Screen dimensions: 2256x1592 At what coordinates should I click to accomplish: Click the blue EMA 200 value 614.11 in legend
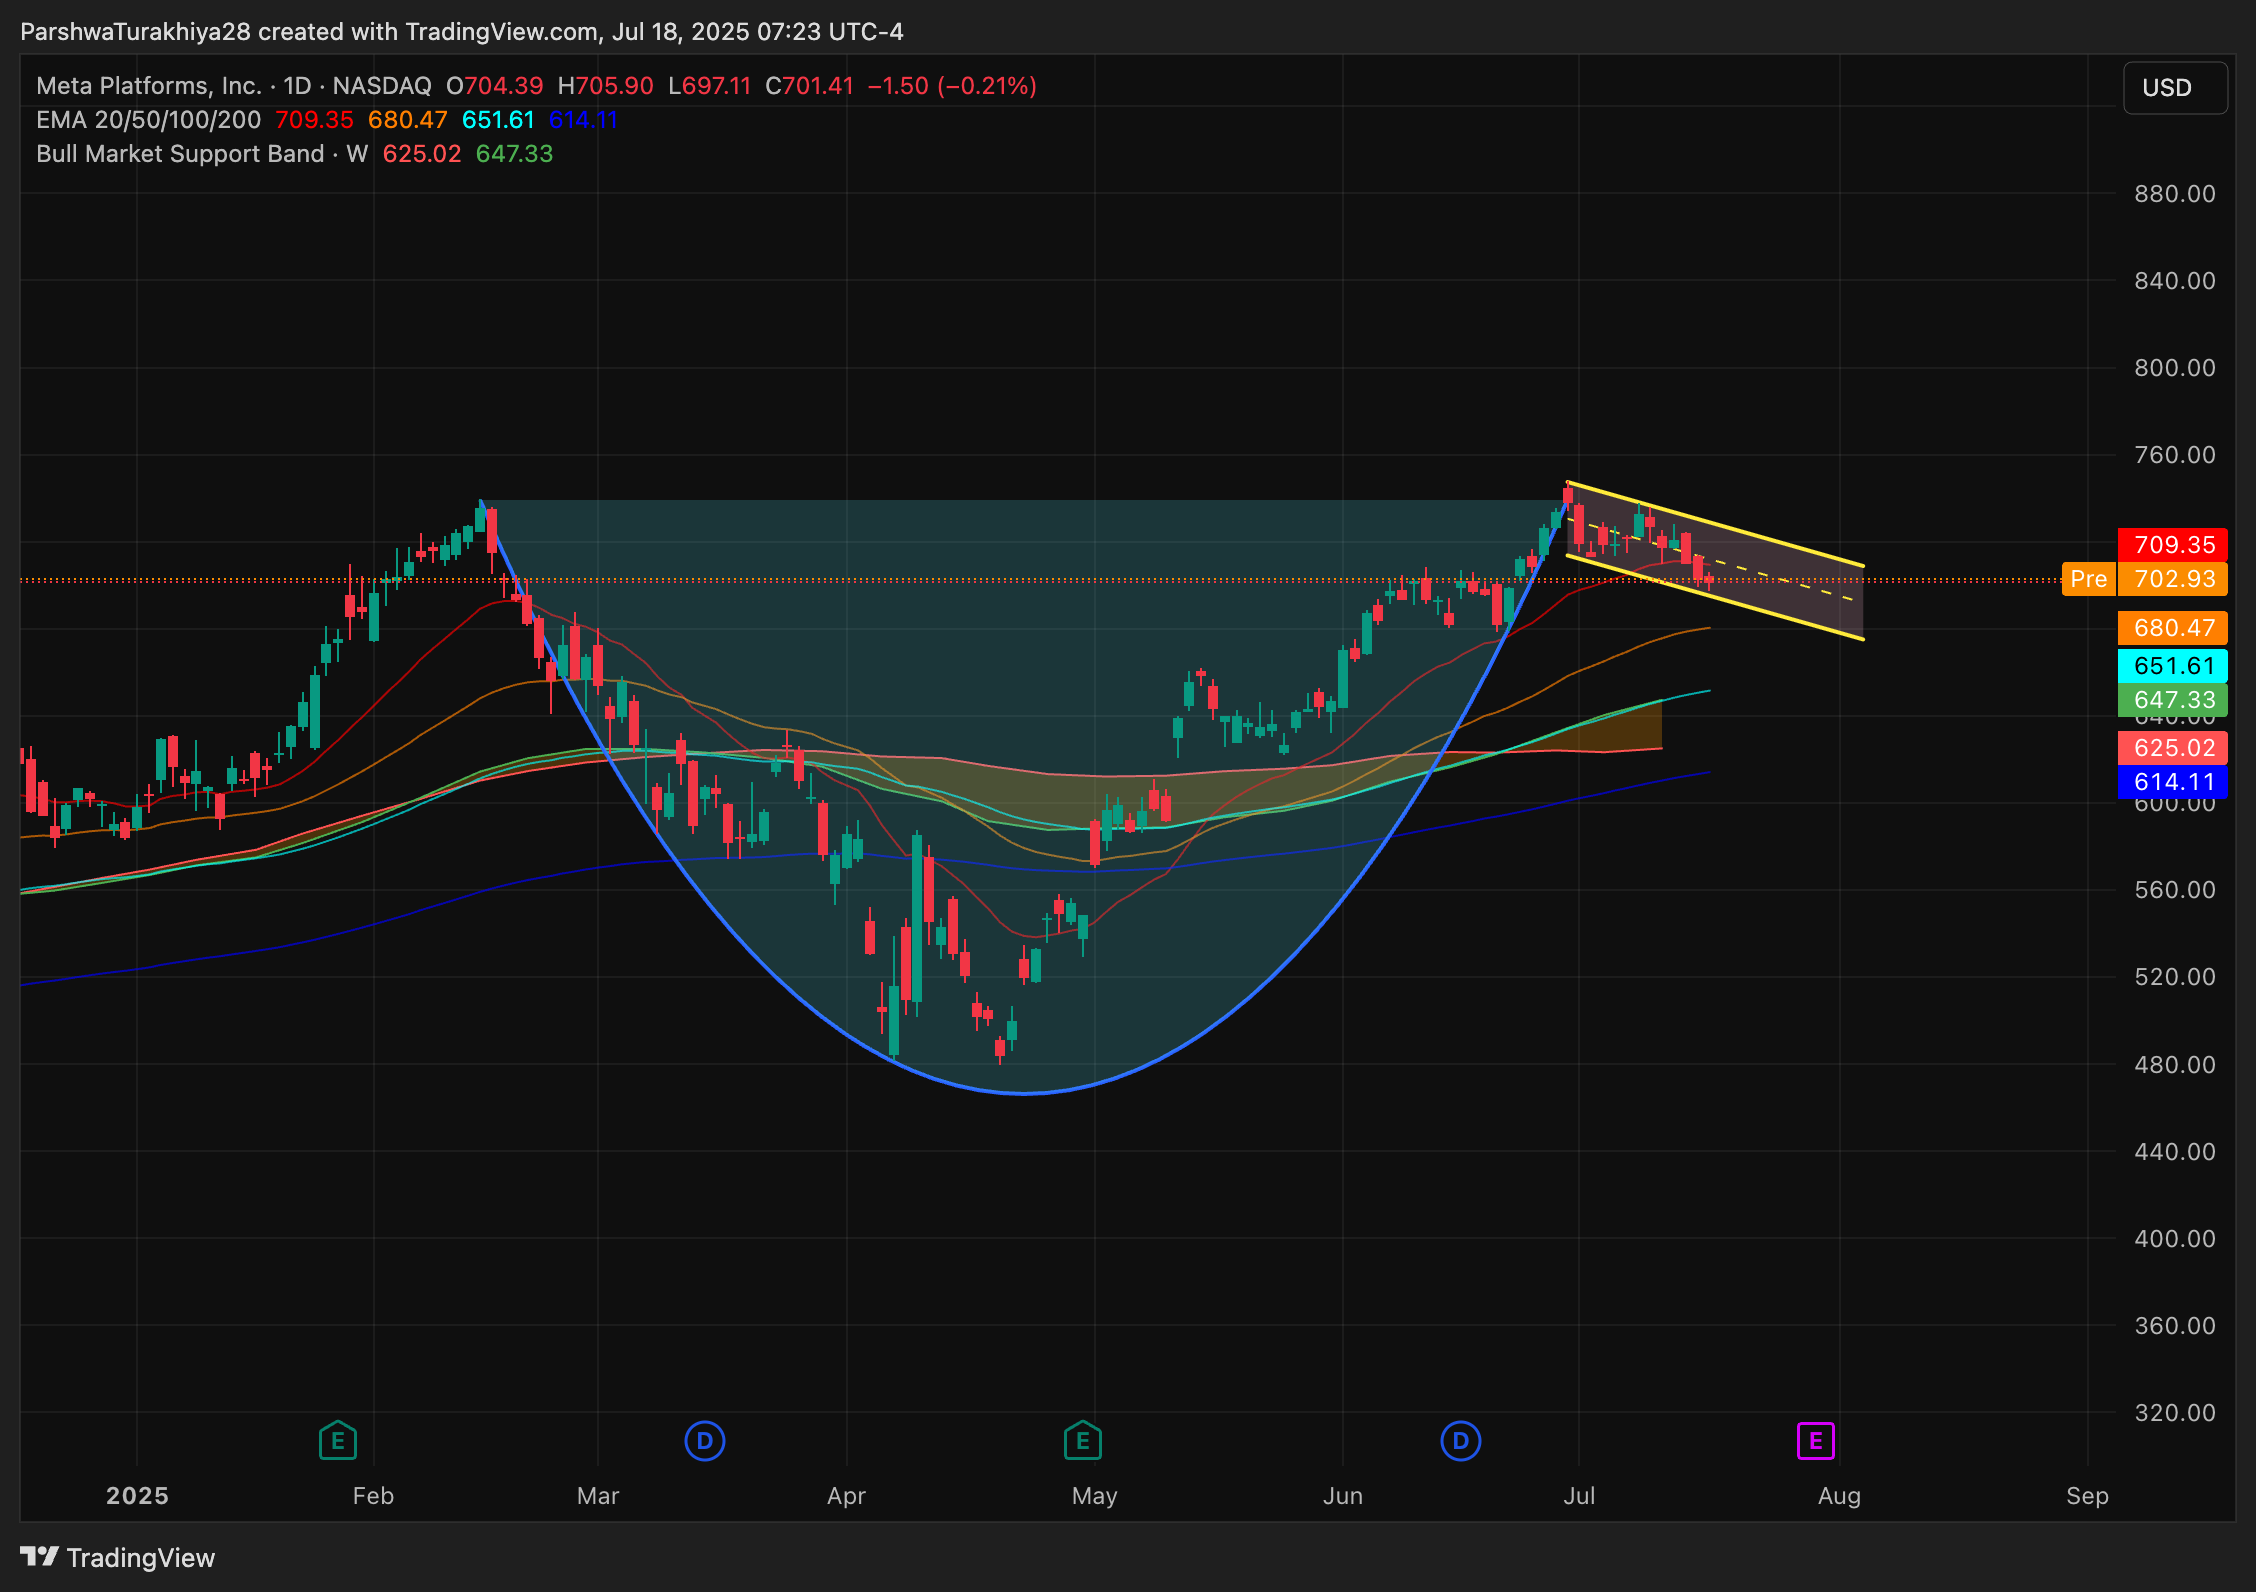tap(583, 120)
